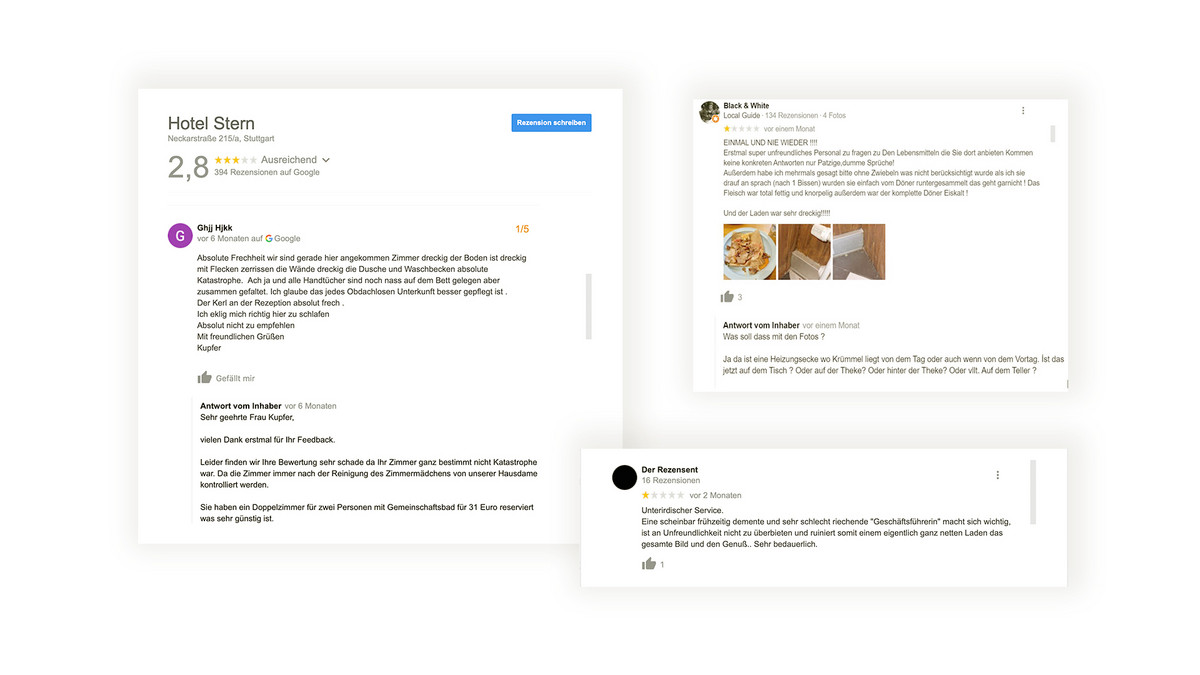Open the third floor-corner photo thumbnail
Screen dimensions: 1200x675
point(859,252)
